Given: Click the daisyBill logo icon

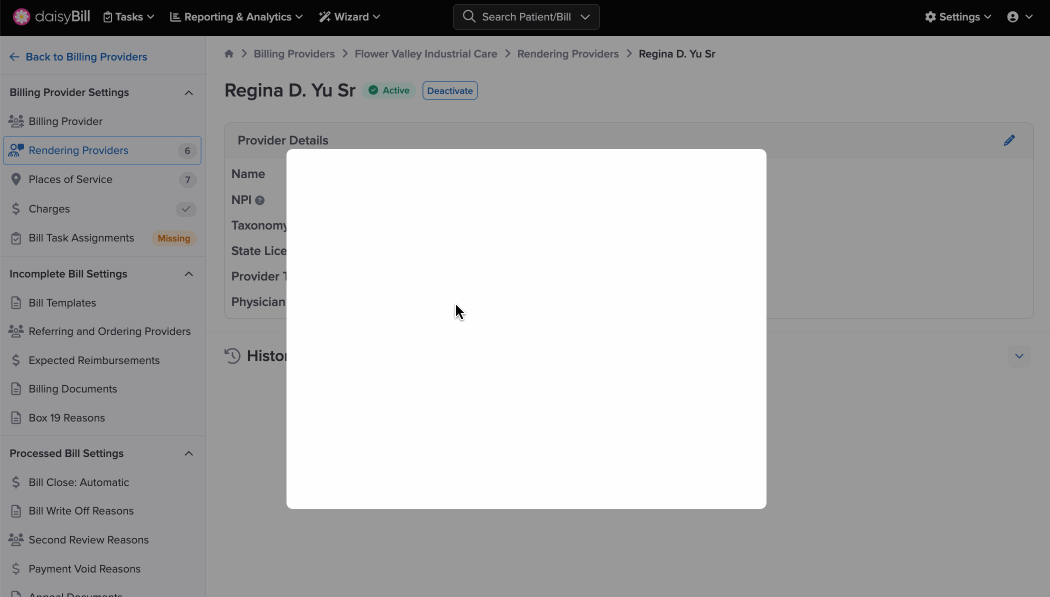Looking at the screenshot, I should [x=21, y=17].
